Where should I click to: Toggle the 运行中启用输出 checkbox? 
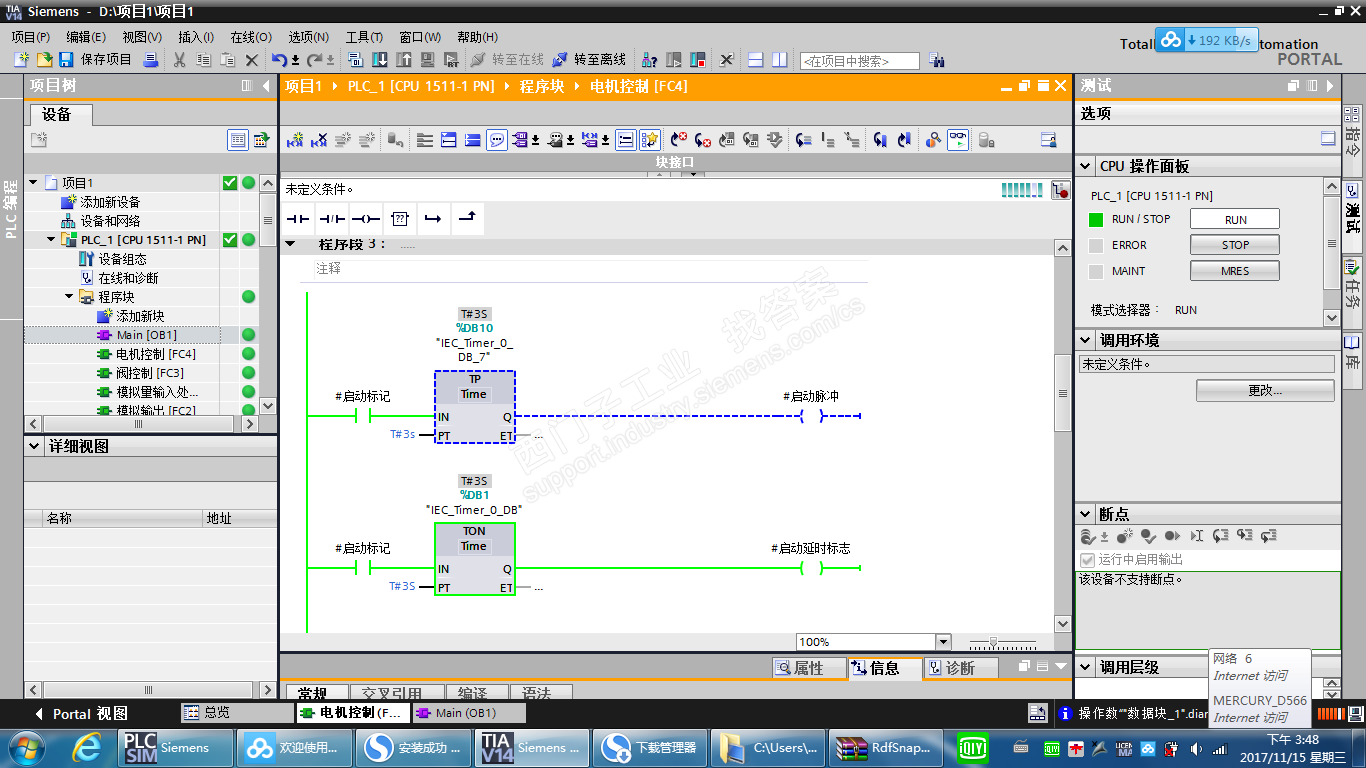tap(1088, 560)
